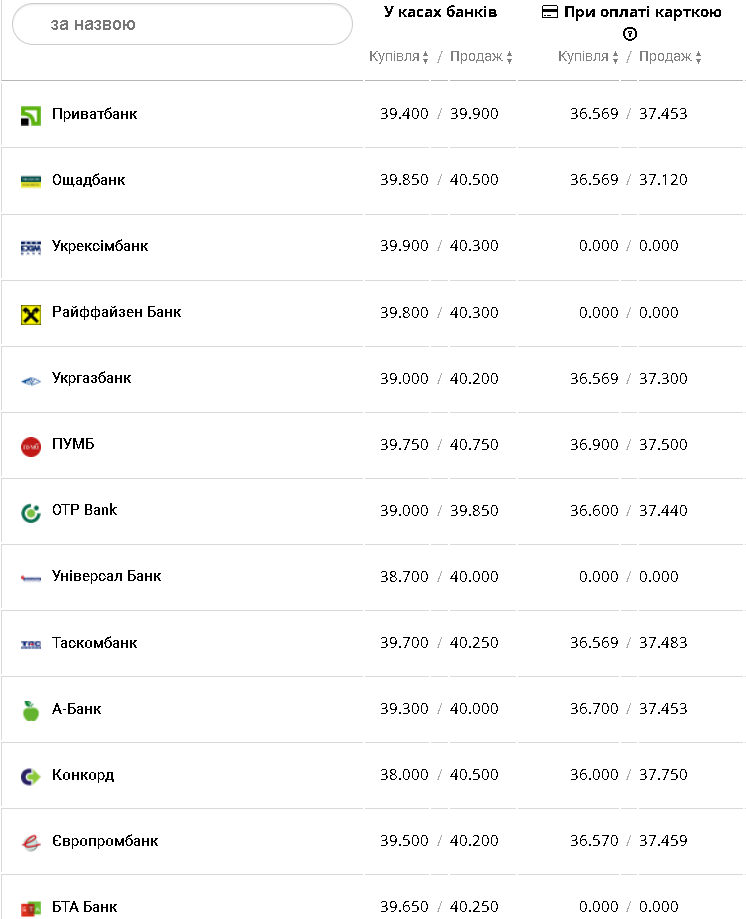Image resolution: width=746 pixels, height=919 pixels.
Task: Open the Таскомбанк bank link
Action: [95, 643]
